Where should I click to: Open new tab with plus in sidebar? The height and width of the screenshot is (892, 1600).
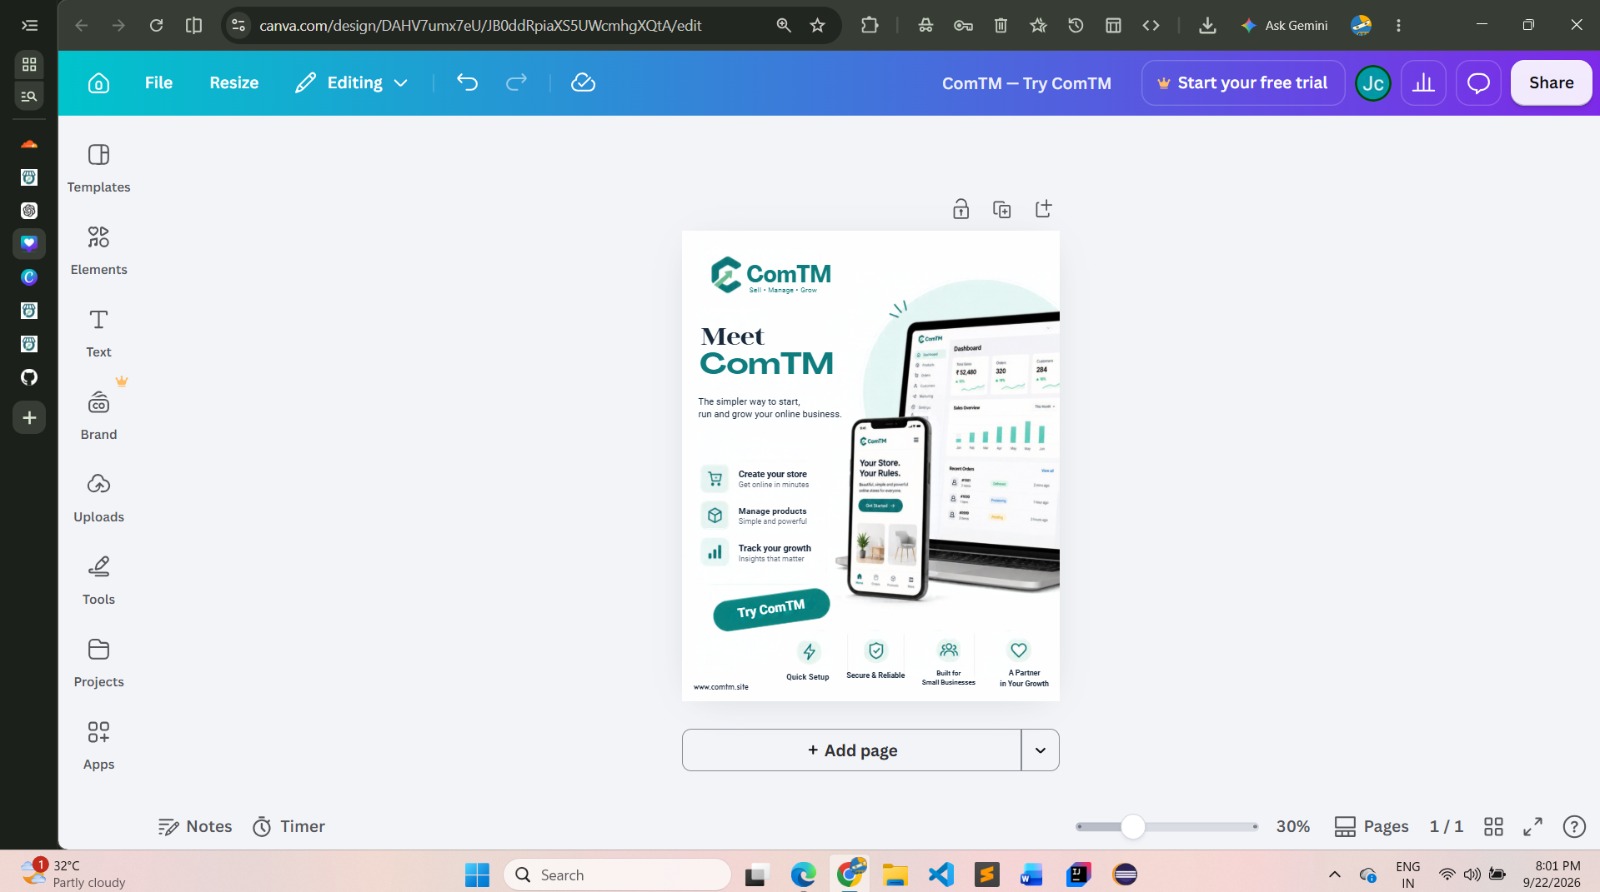[x=29, y=417]
